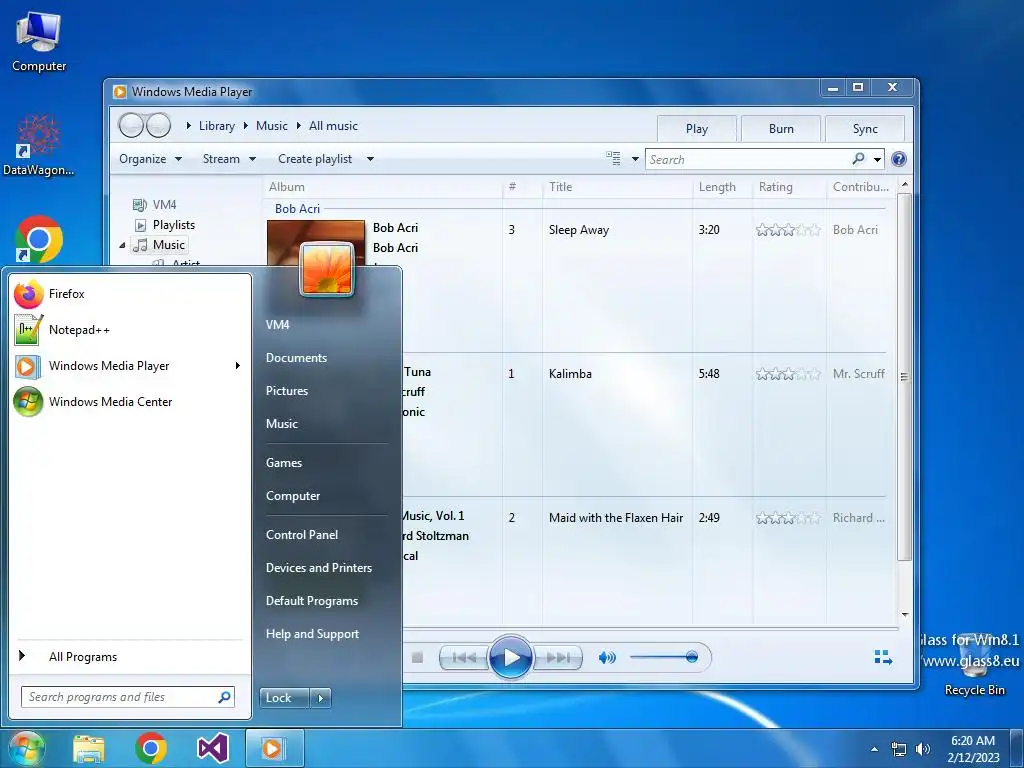
Task: Click Create playlist button
Action: coord(315,159)
